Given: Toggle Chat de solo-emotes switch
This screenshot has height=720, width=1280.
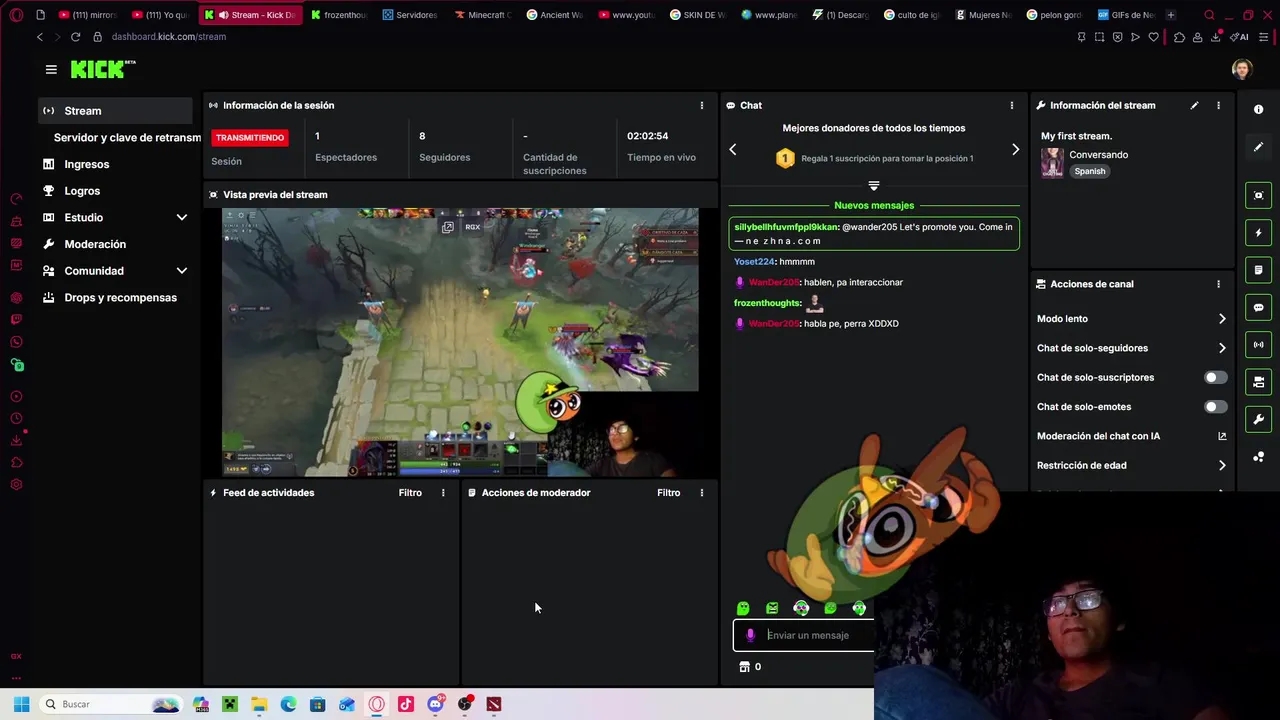Looking at the screenshot, I should [x=1215, y=407].
